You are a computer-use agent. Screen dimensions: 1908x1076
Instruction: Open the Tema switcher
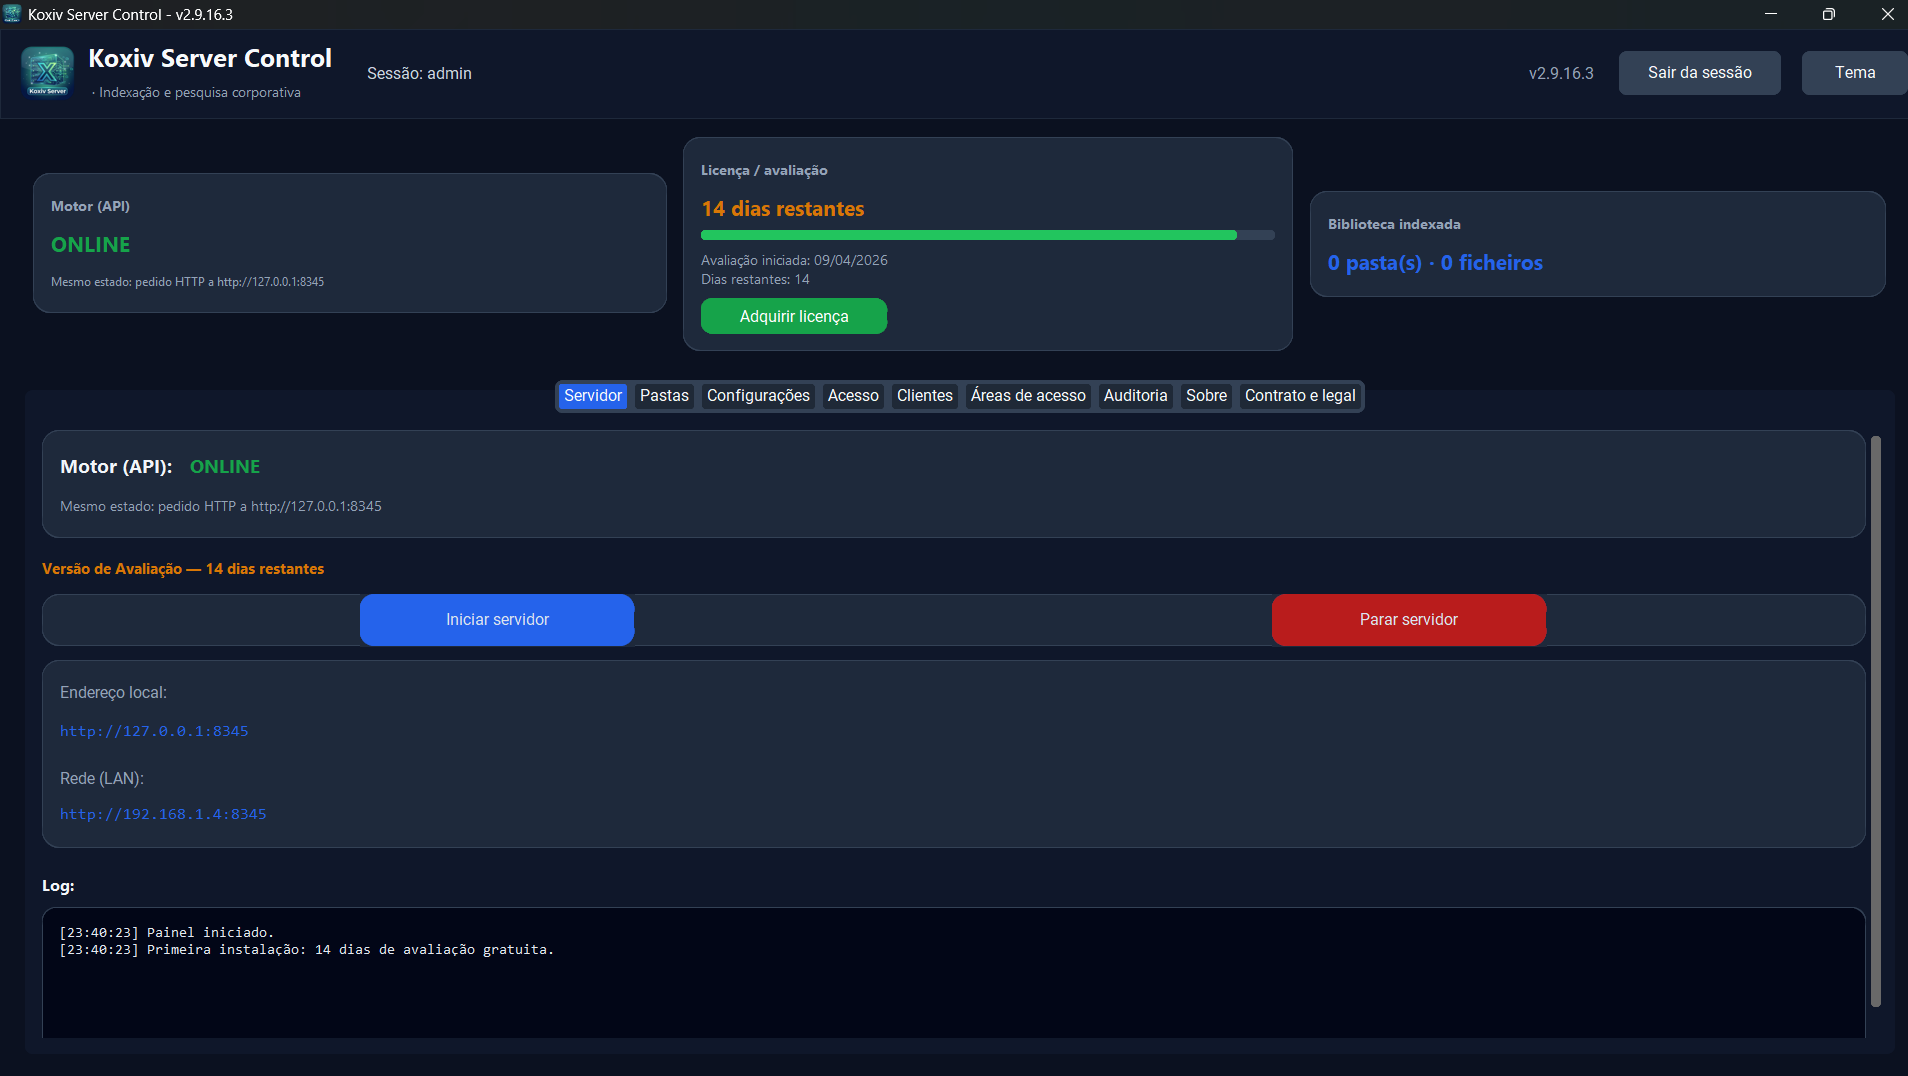tap(1856, 72)
